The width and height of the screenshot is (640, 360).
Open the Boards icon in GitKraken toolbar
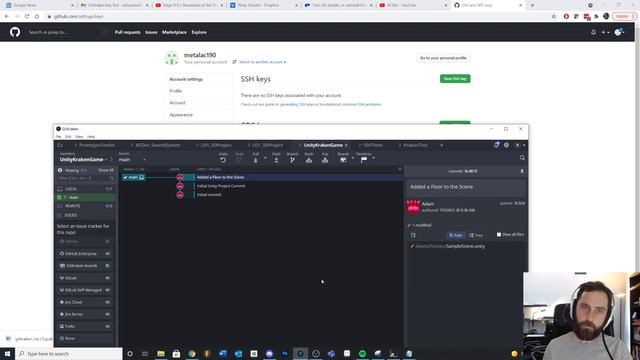click(343, 160)
